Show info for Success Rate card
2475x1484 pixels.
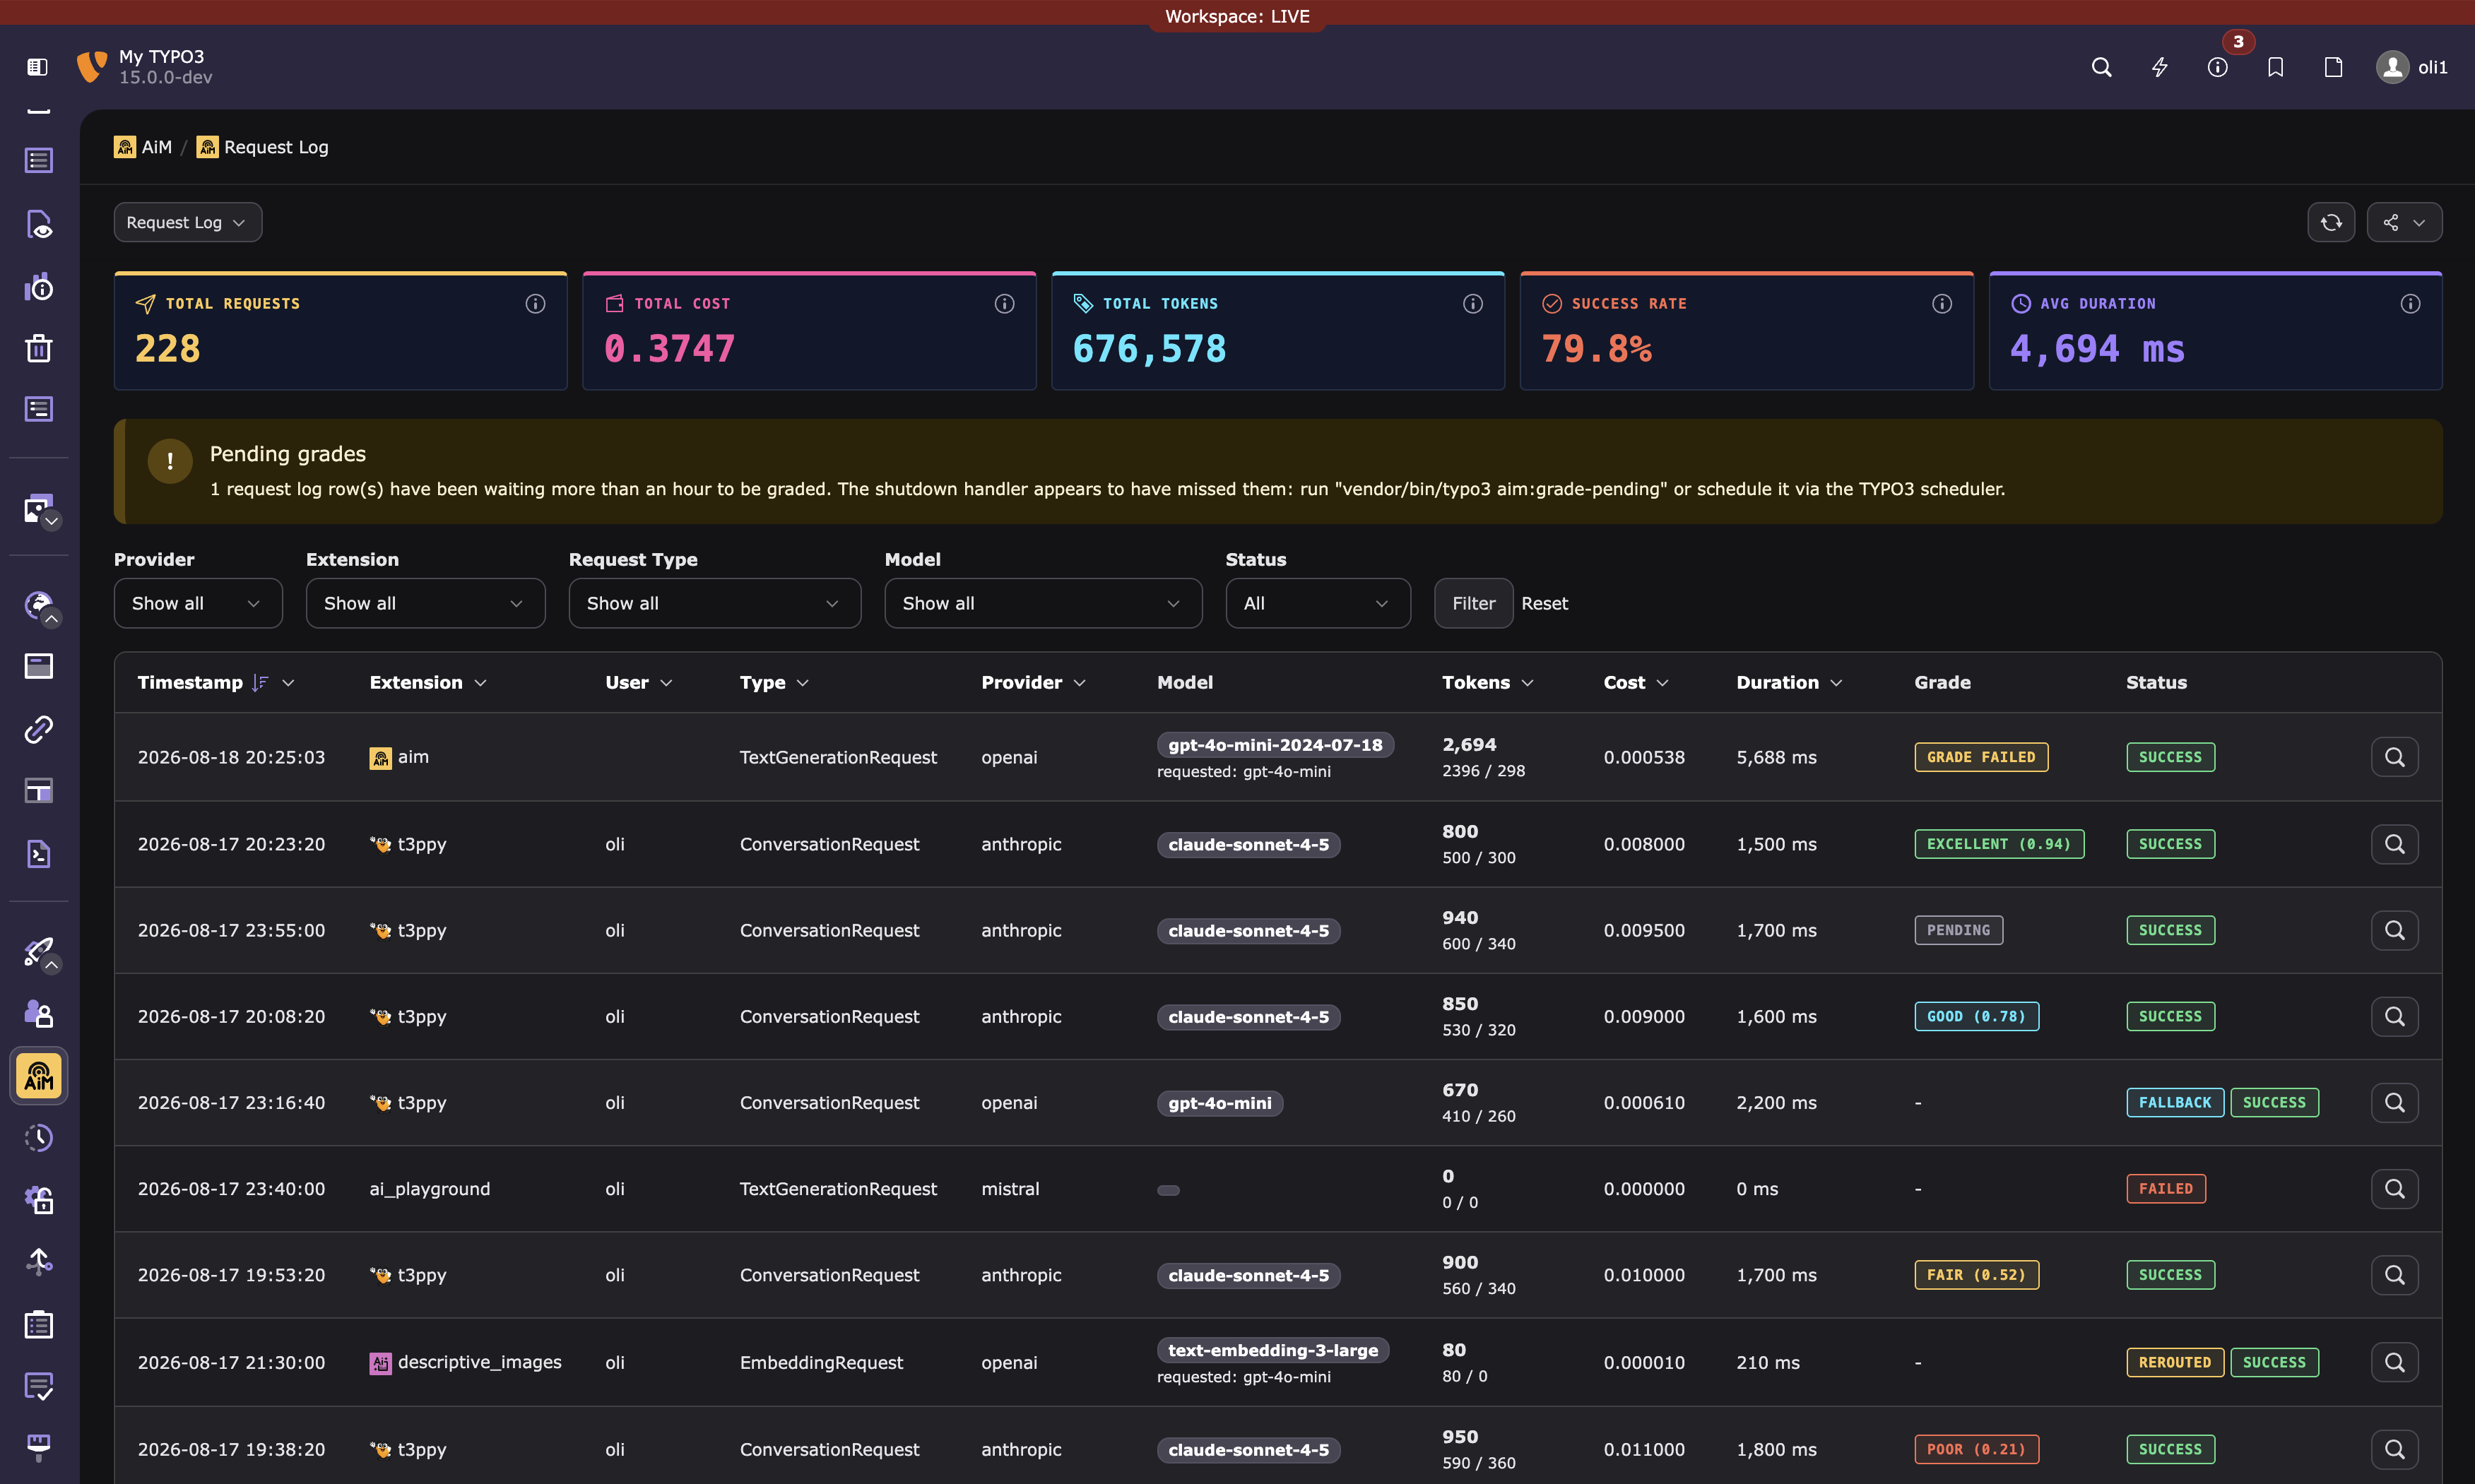click(1941, 303)
